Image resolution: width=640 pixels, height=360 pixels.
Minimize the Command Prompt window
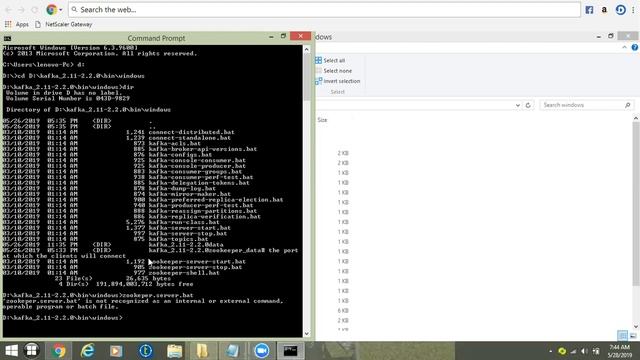(271, 37)
